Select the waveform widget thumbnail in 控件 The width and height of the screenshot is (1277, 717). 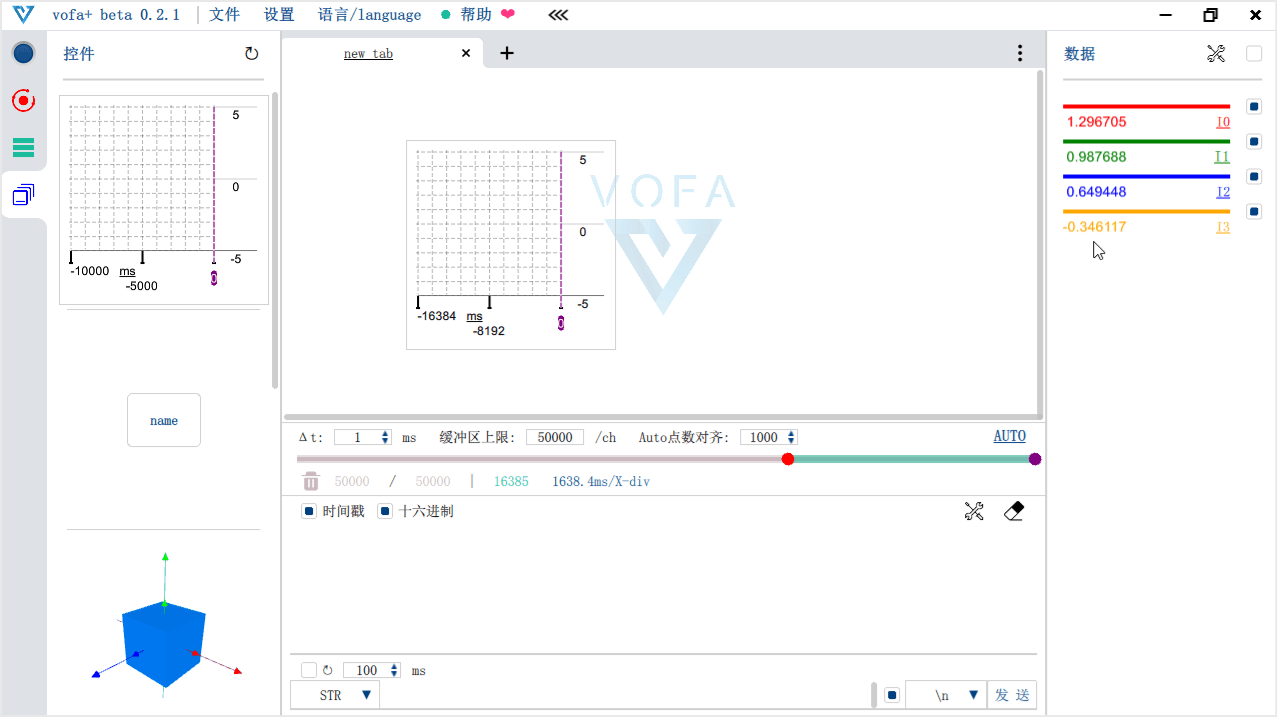click(164, 200)
